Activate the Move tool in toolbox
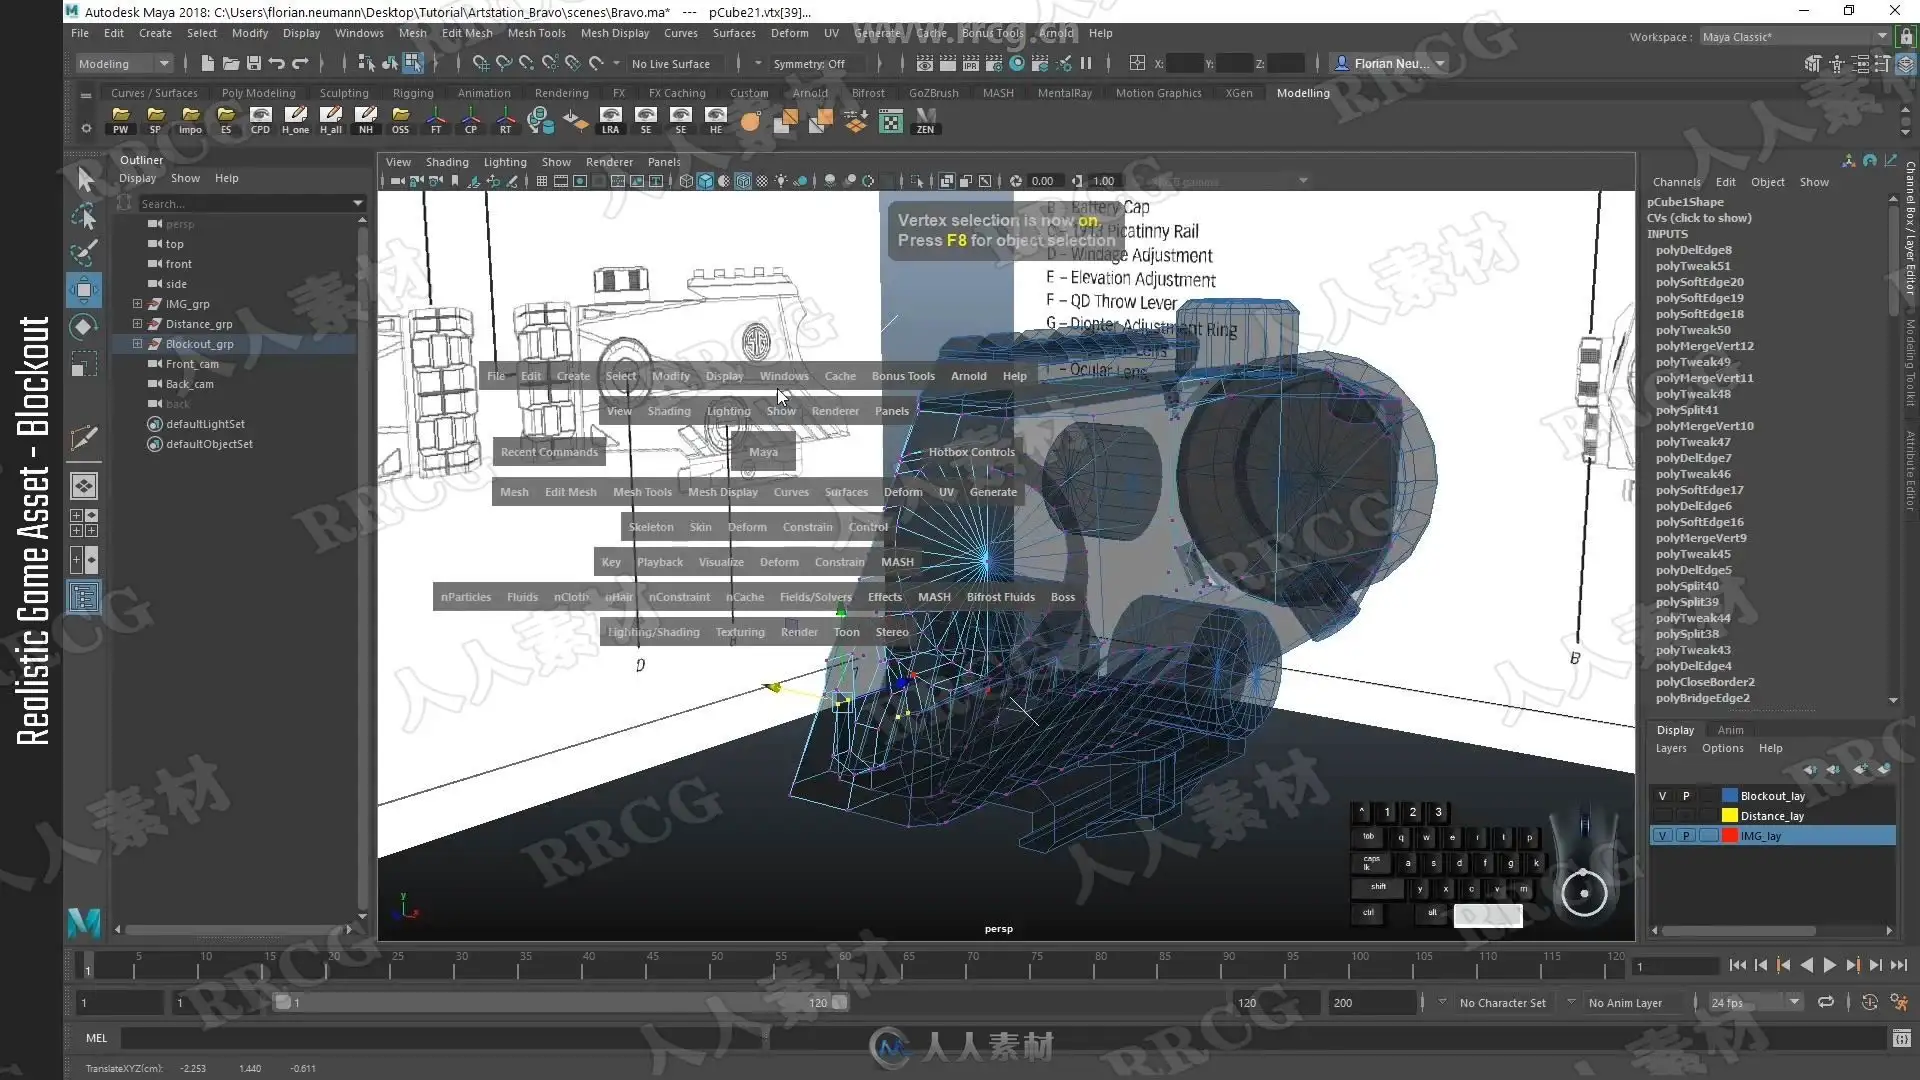Viewport: 1920px width, 1080px height. [85, 290]
